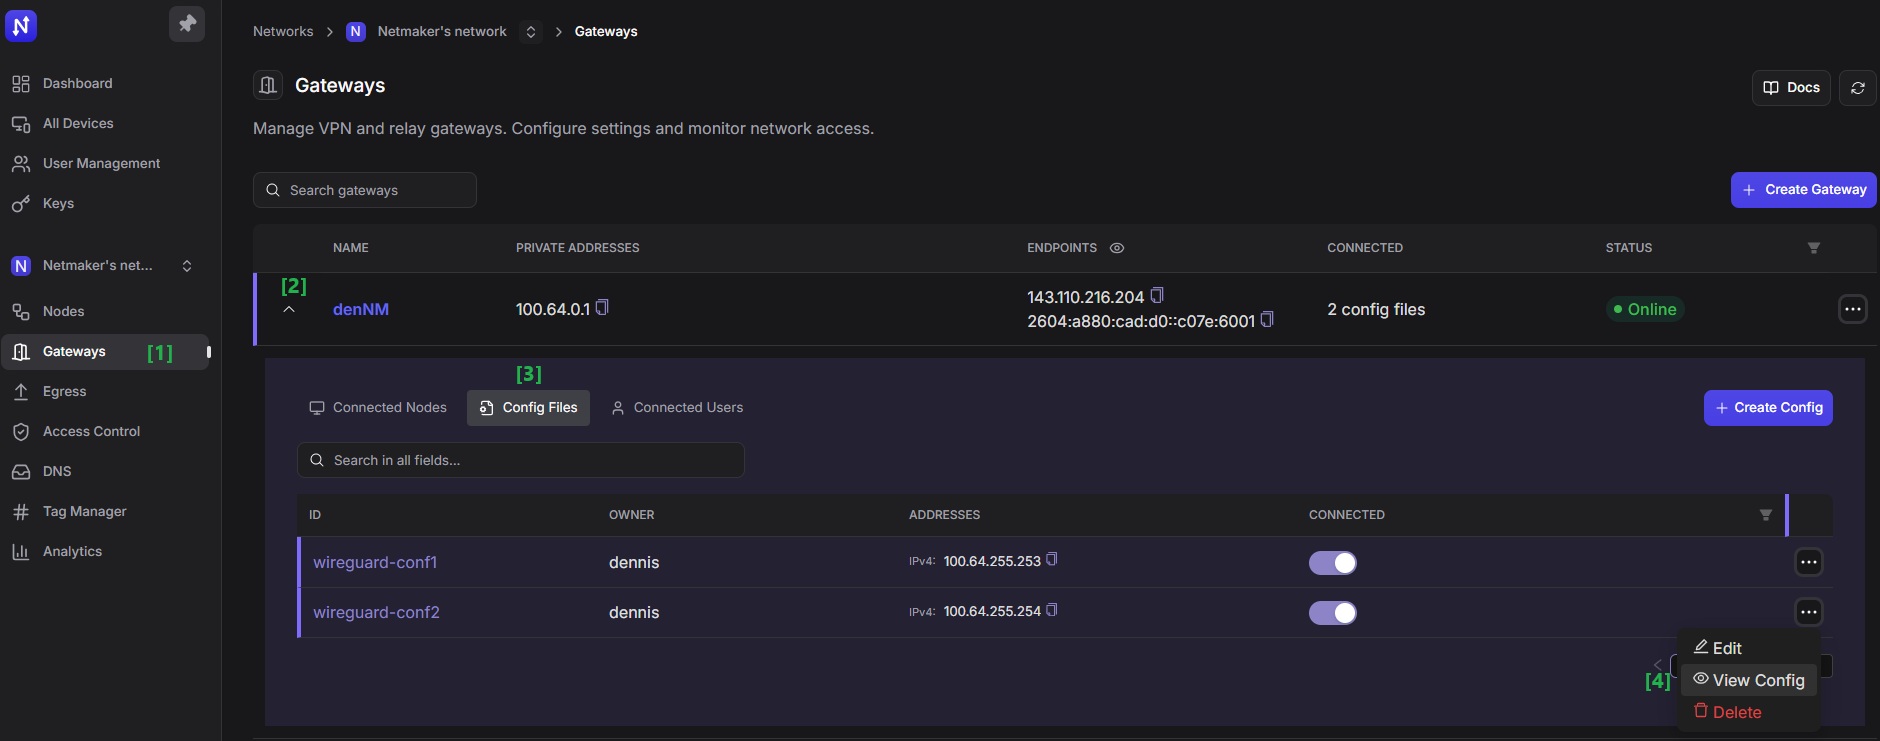Click the refresh icon next to Docs

click(x=1857, y=88)
